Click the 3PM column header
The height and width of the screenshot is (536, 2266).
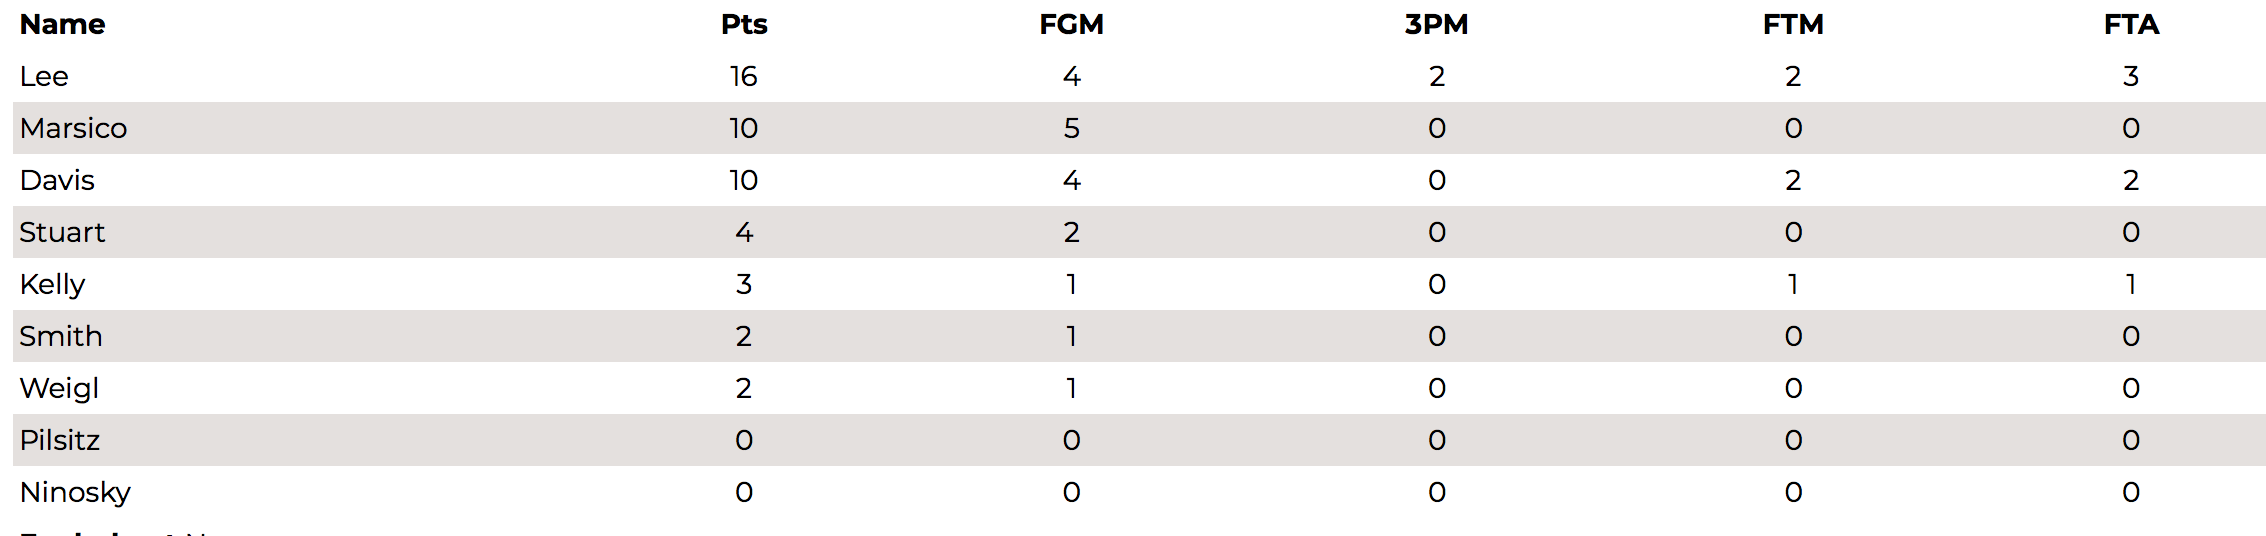(x=1436, y=24)
